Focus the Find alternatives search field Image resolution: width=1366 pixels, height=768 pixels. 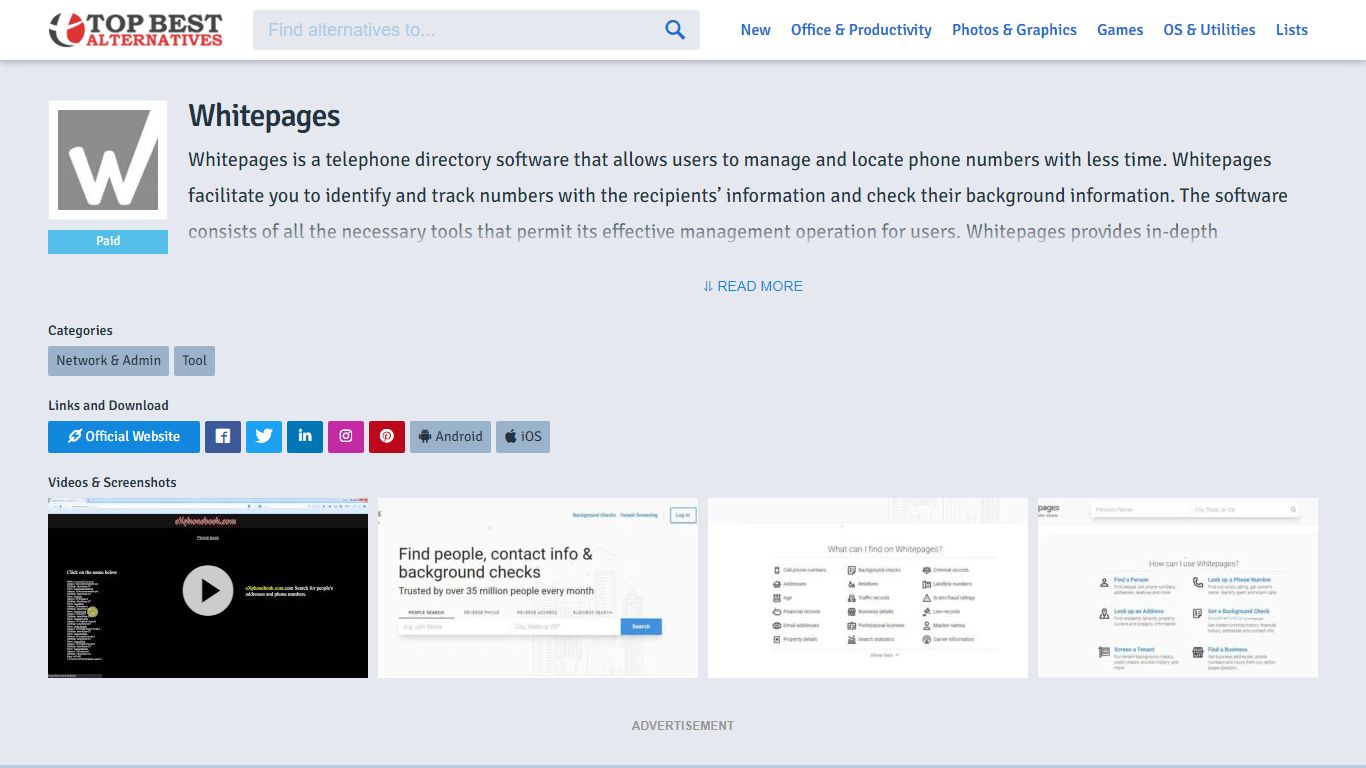click(476, 30)
